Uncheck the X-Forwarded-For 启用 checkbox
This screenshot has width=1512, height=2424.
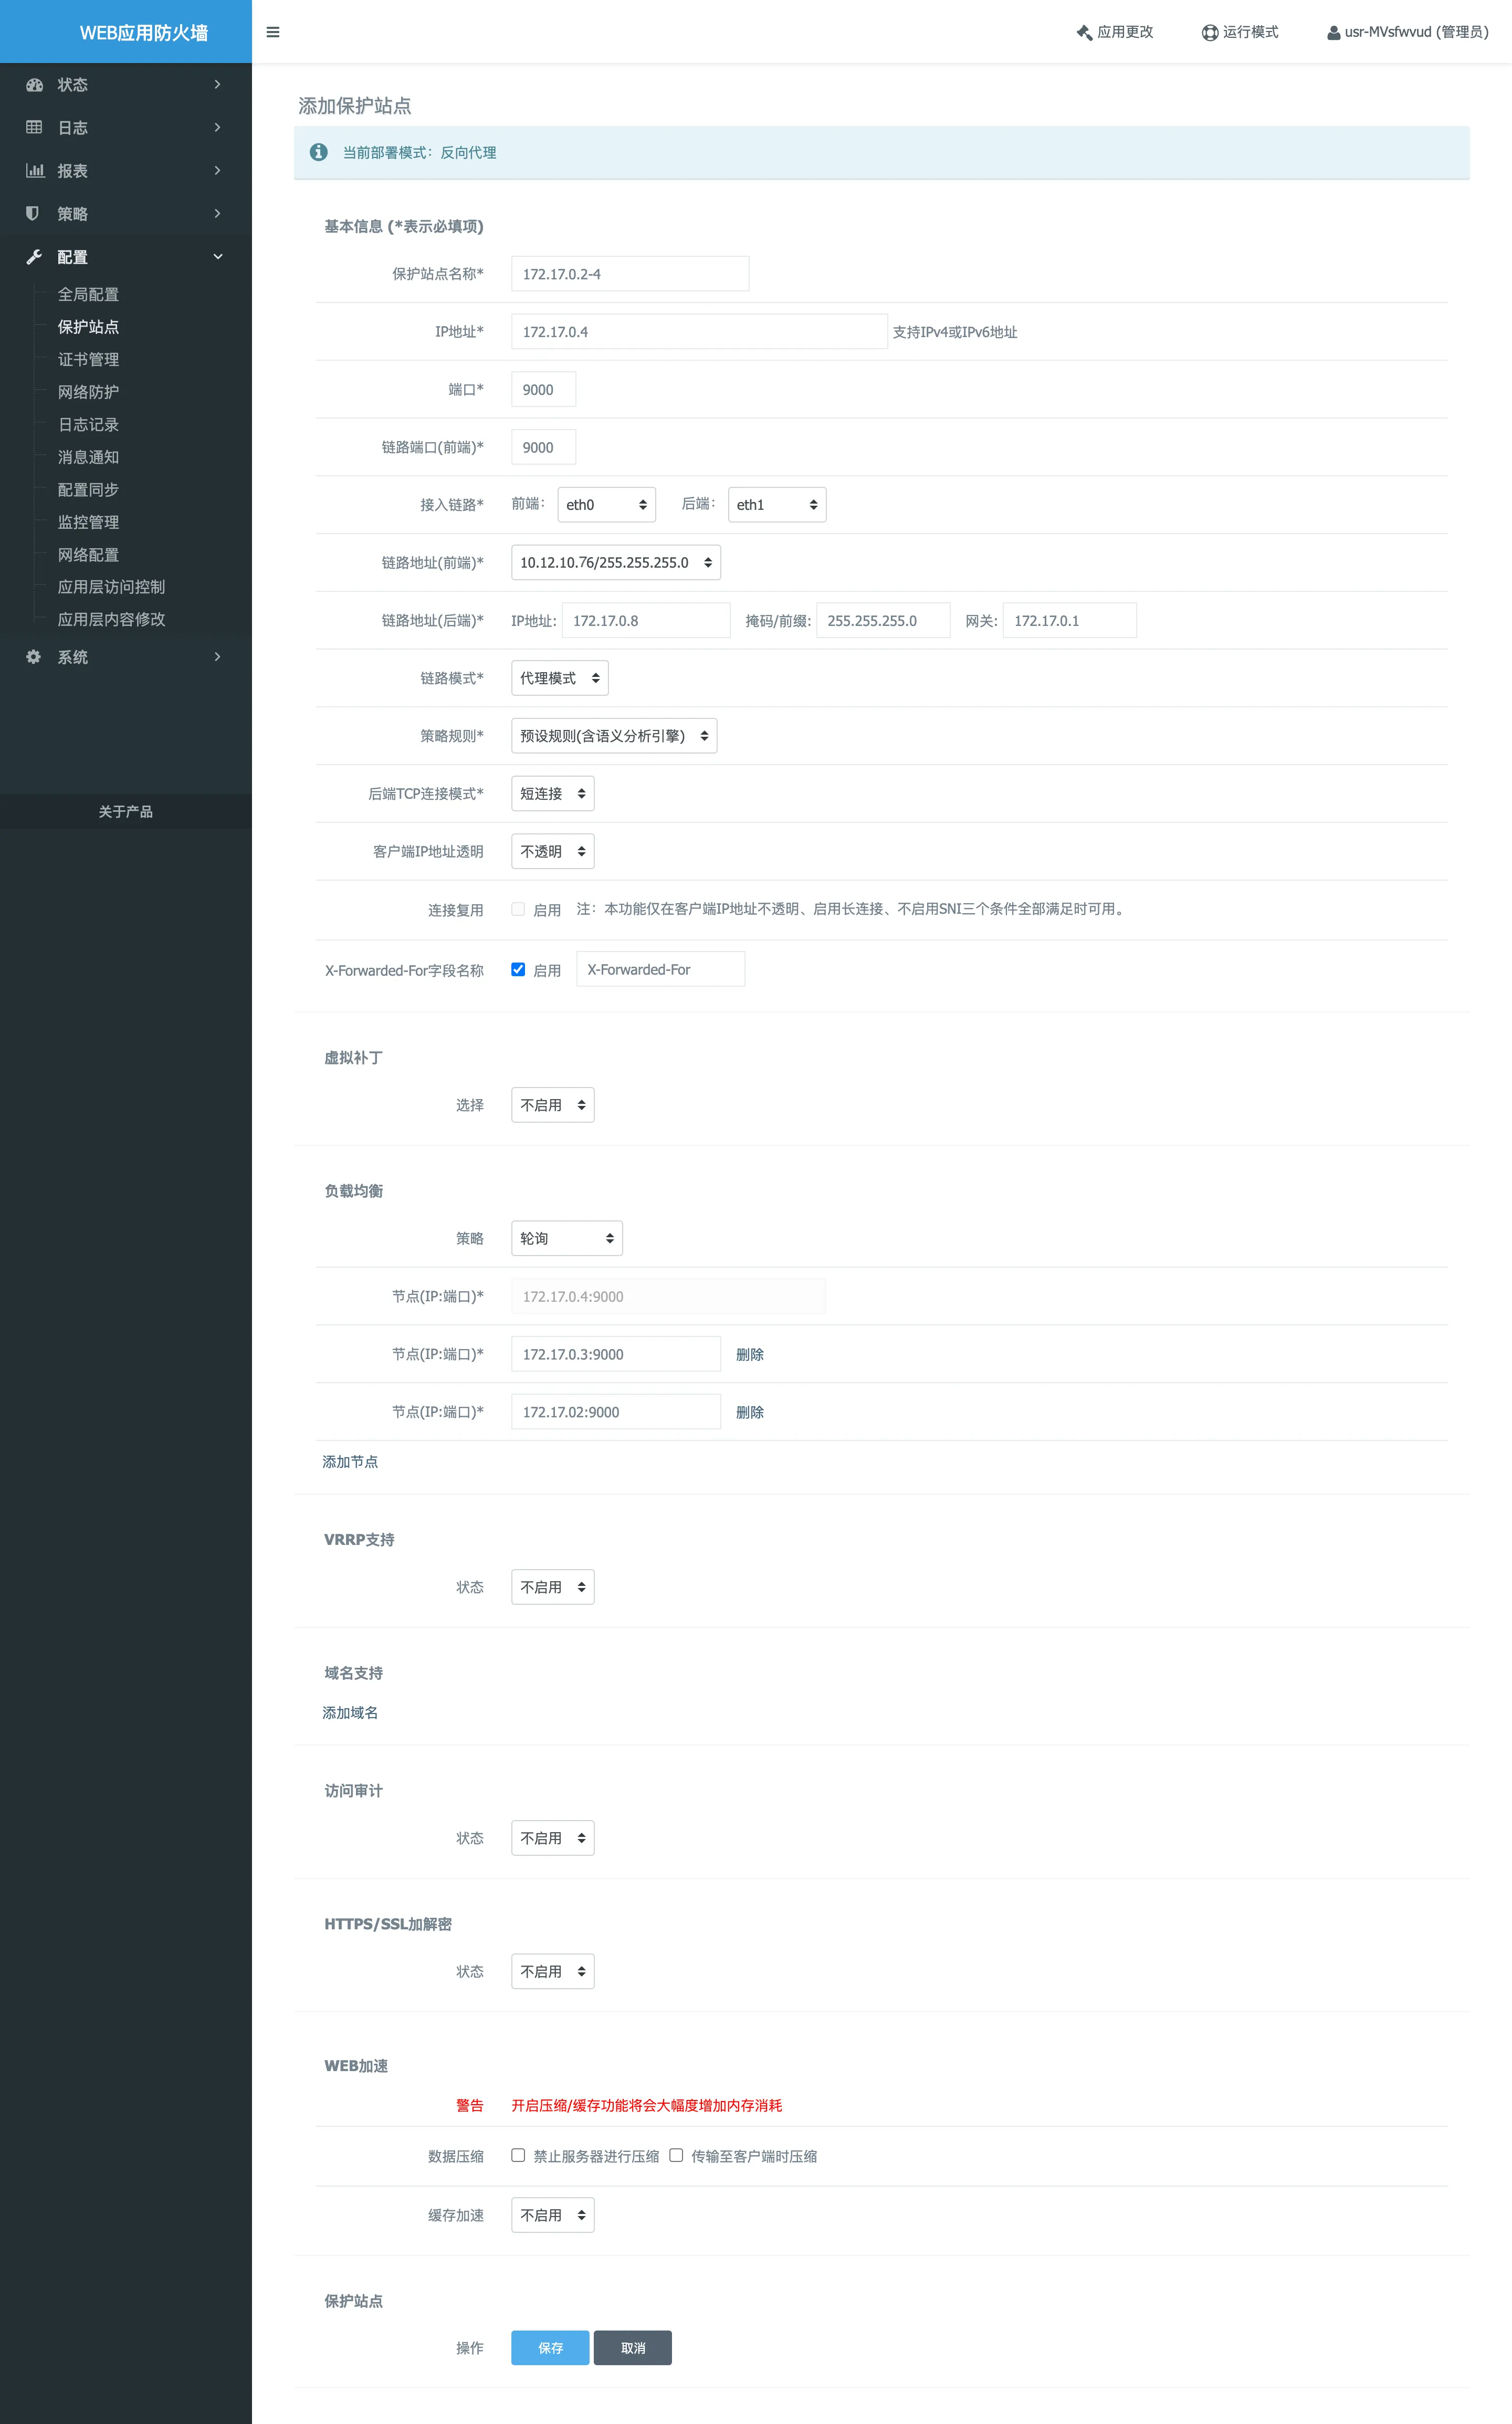click(518, 969)
